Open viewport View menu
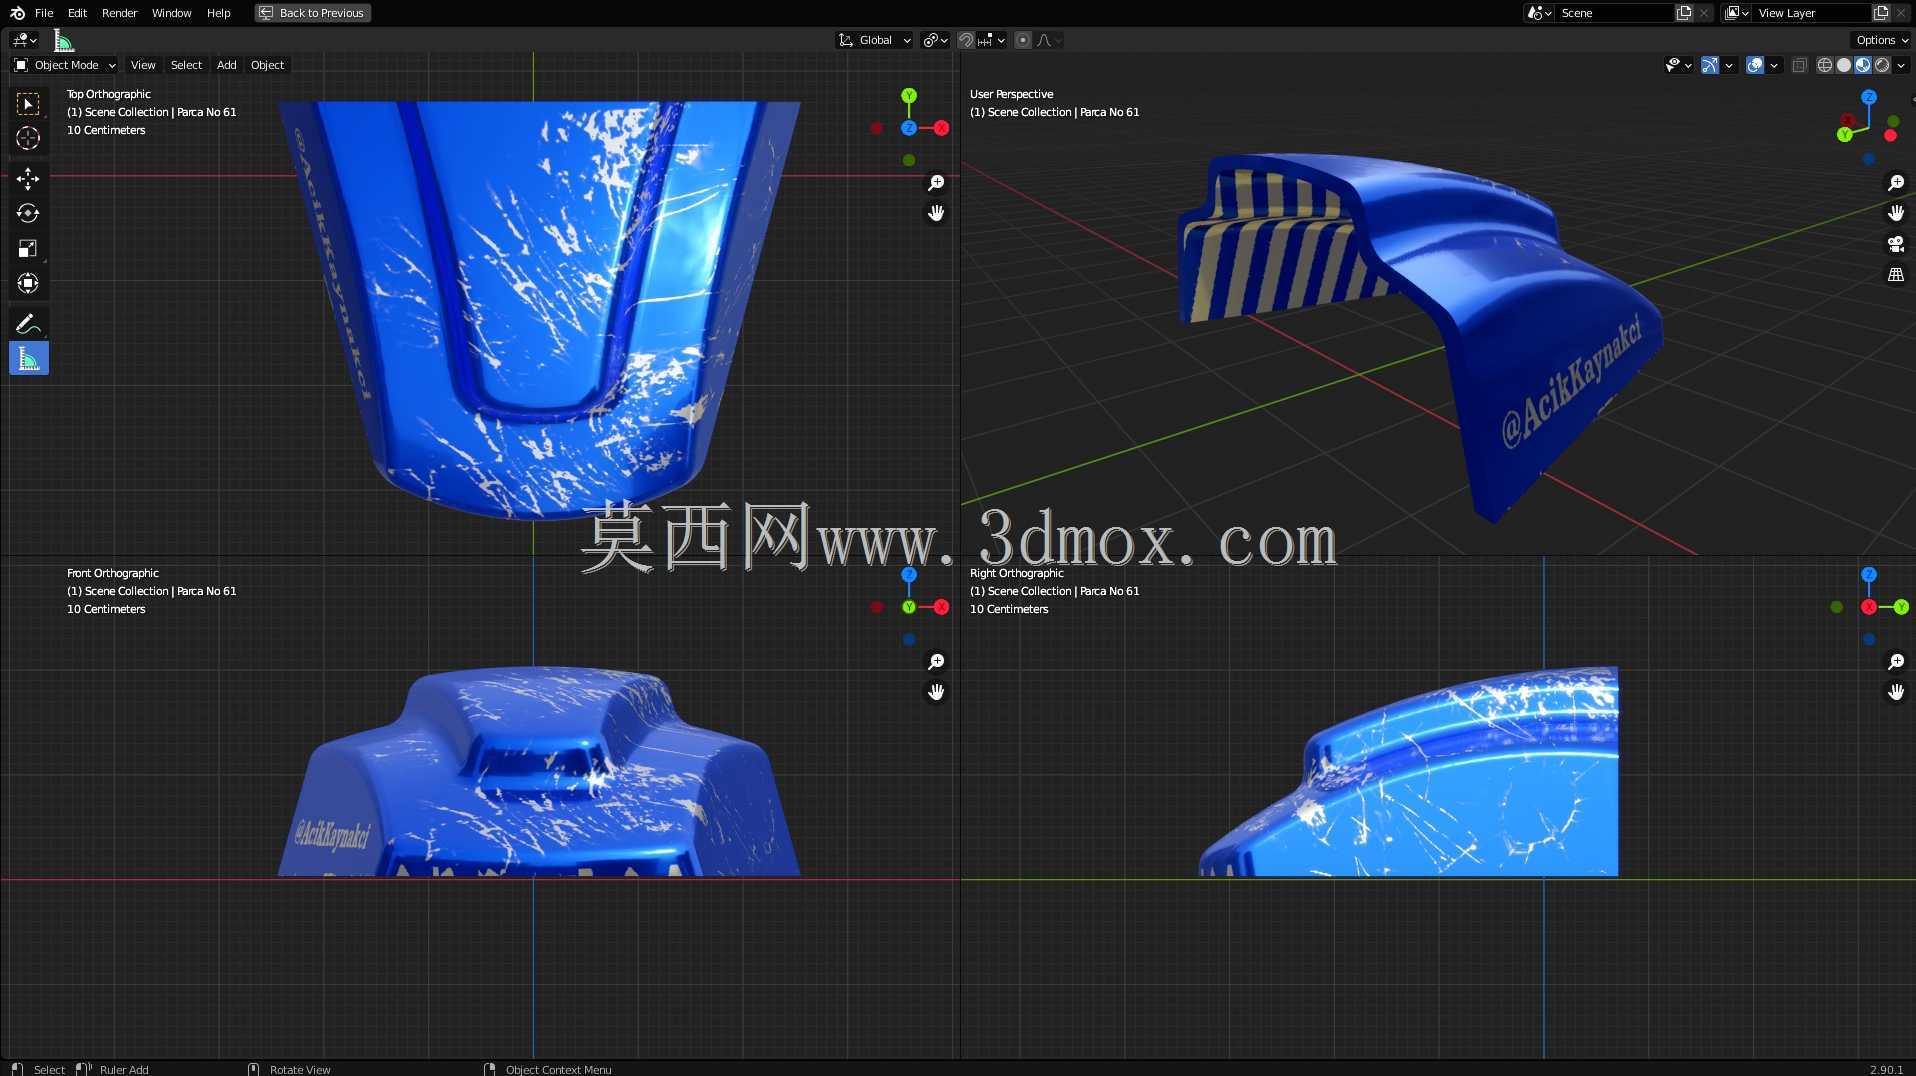1916x1076 pixels. click(x=143, y=65)
